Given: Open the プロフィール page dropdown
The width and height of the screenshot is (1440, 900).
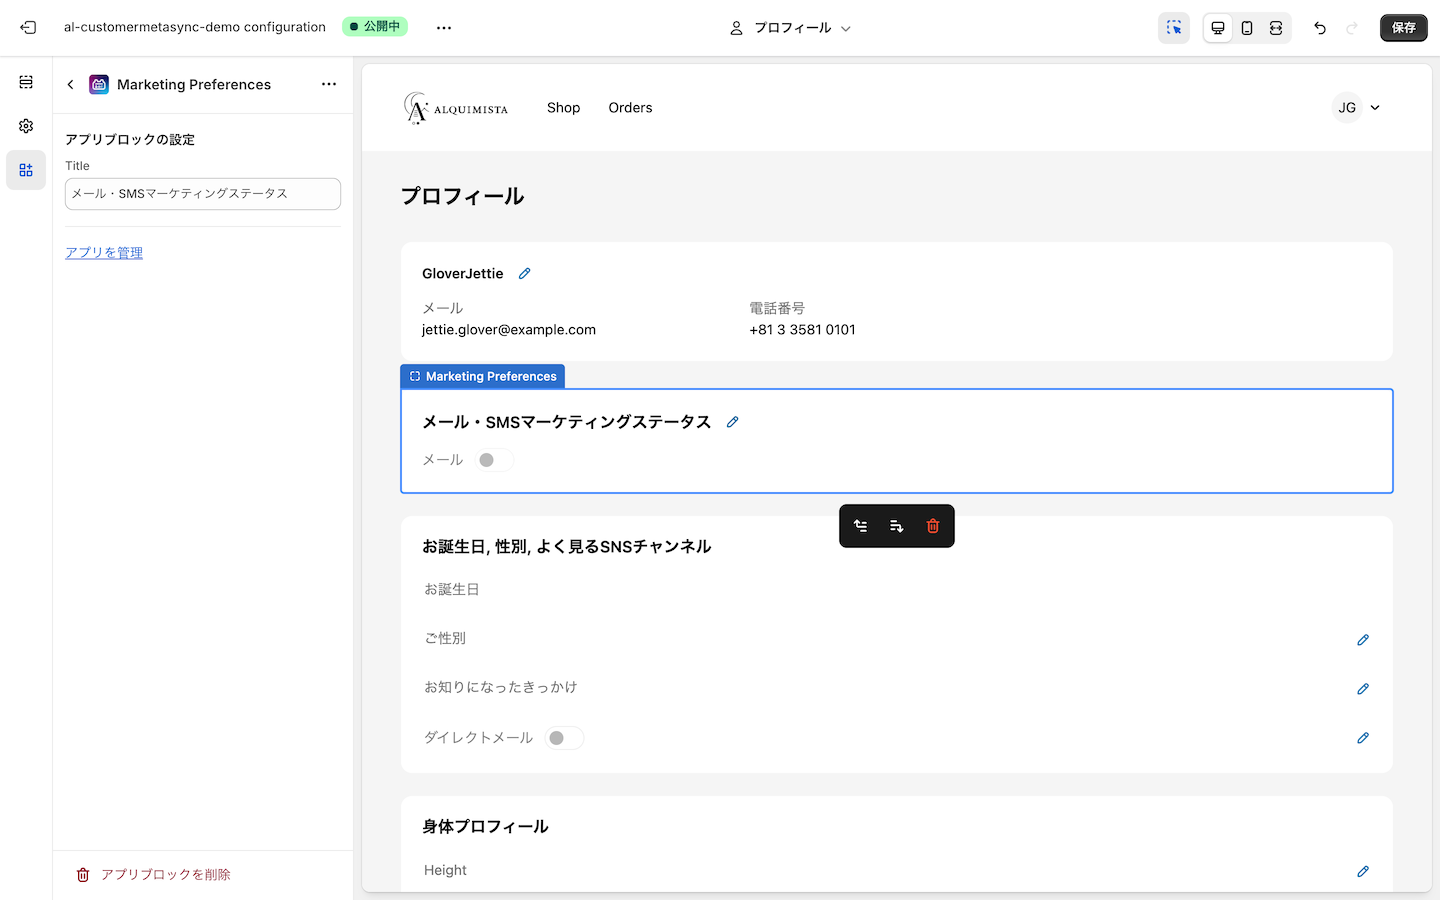Looking at the screenshot, I should 791,28.
